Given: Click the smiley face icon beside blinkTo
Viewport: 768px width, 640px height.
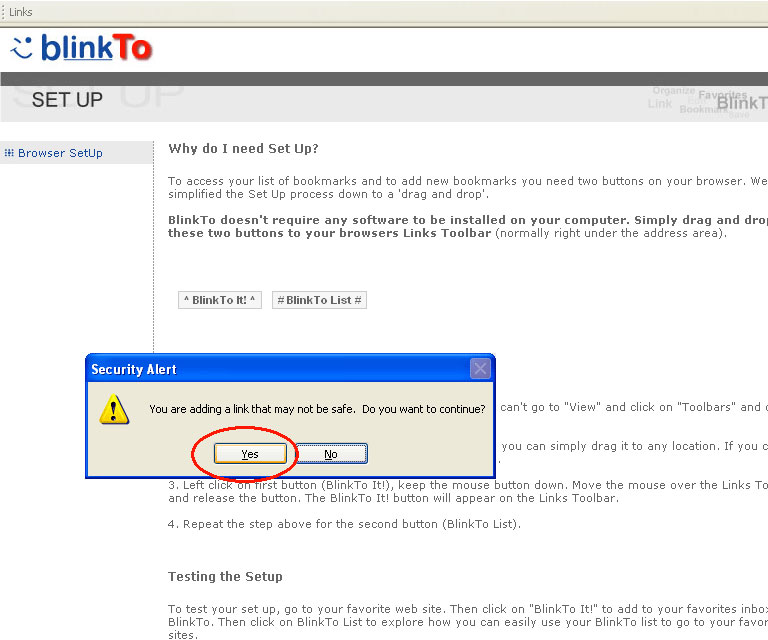Looking at the screenshot, I should [x=22, y=48].
